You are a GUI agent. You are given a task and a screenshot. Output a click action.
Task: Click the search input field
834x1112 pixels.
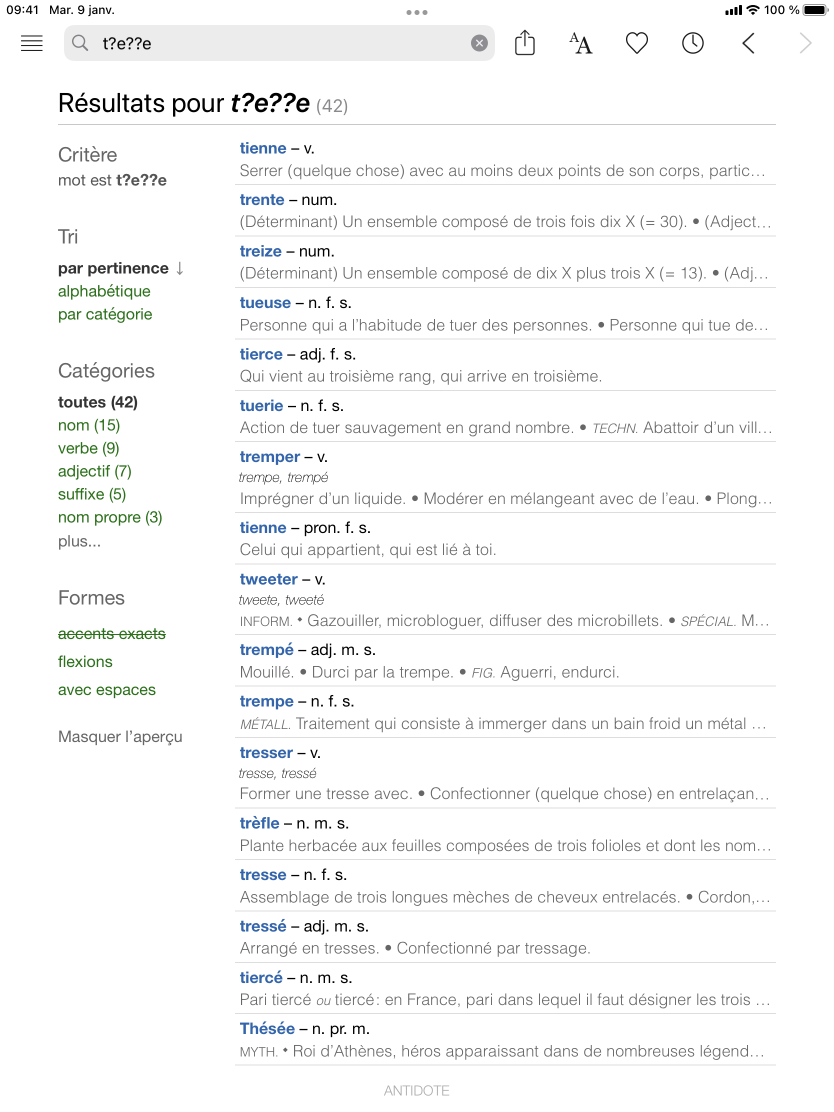(280, 43)
